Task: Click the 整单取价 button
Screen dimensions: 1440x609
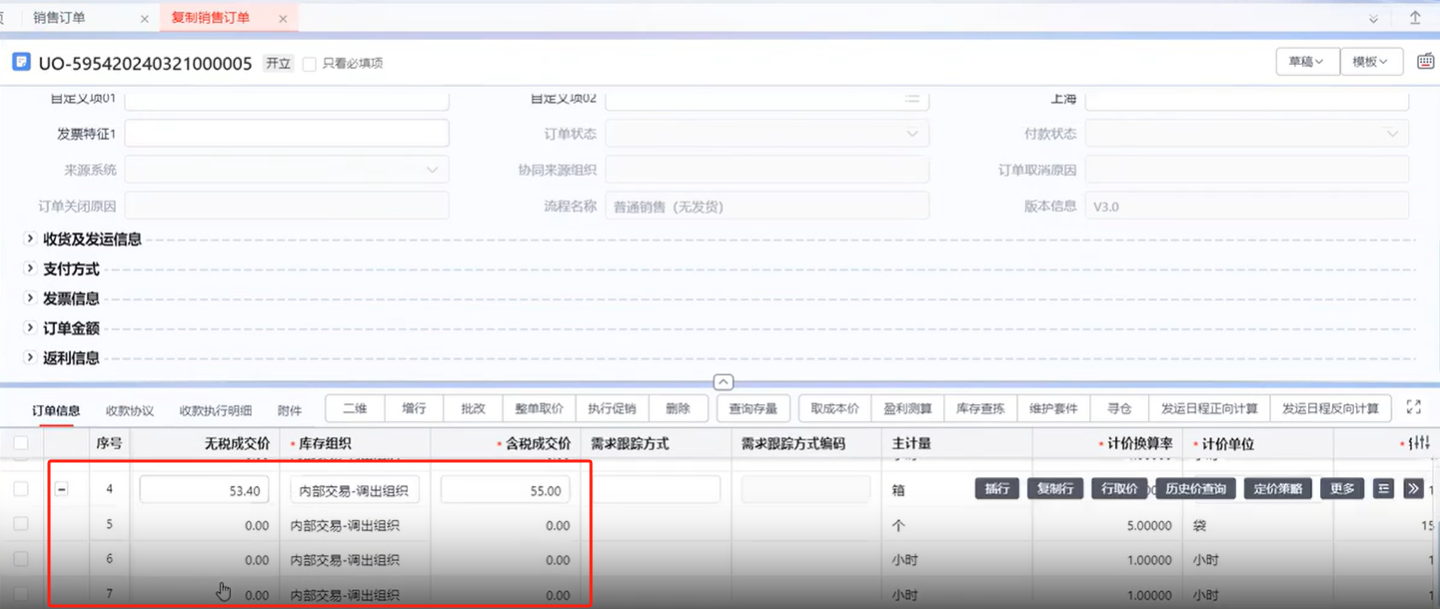Action: tap(539, 408)
